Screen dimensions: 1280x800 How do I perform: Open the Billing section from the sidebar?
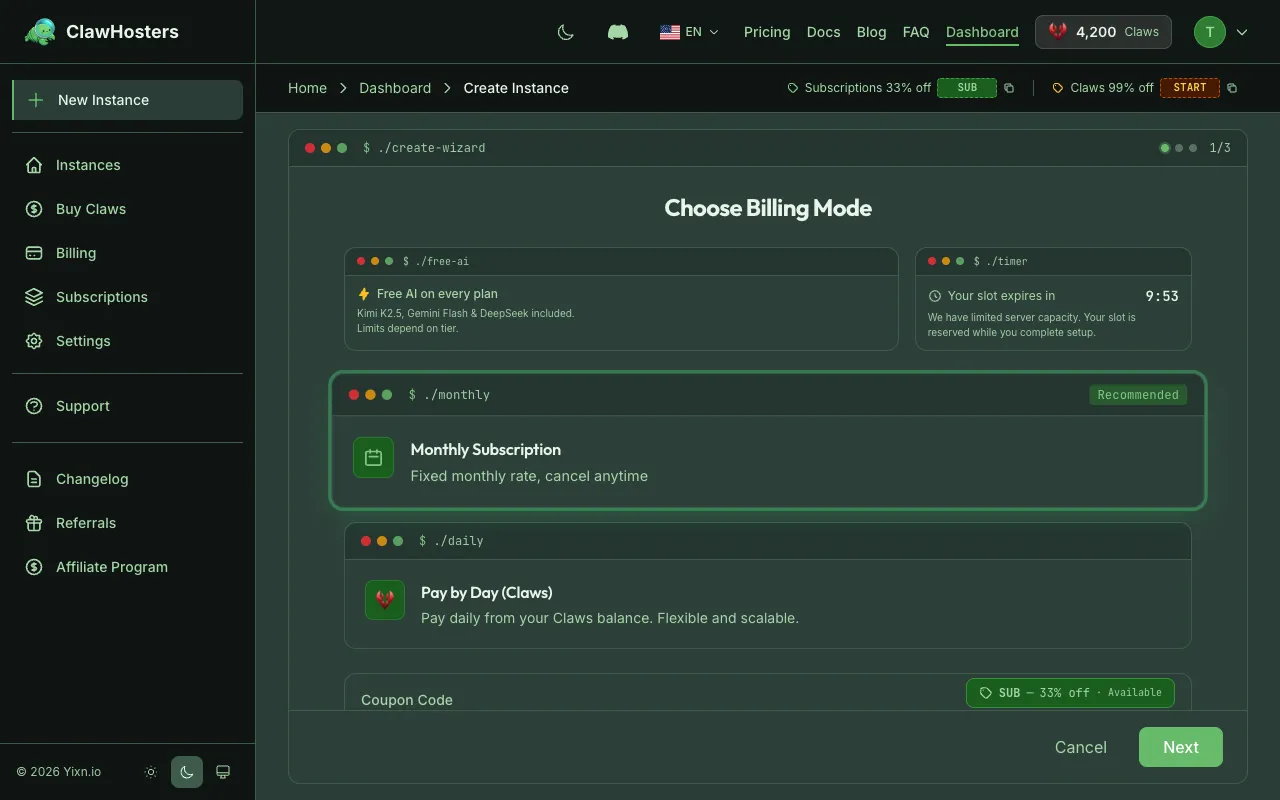(33, 253)
